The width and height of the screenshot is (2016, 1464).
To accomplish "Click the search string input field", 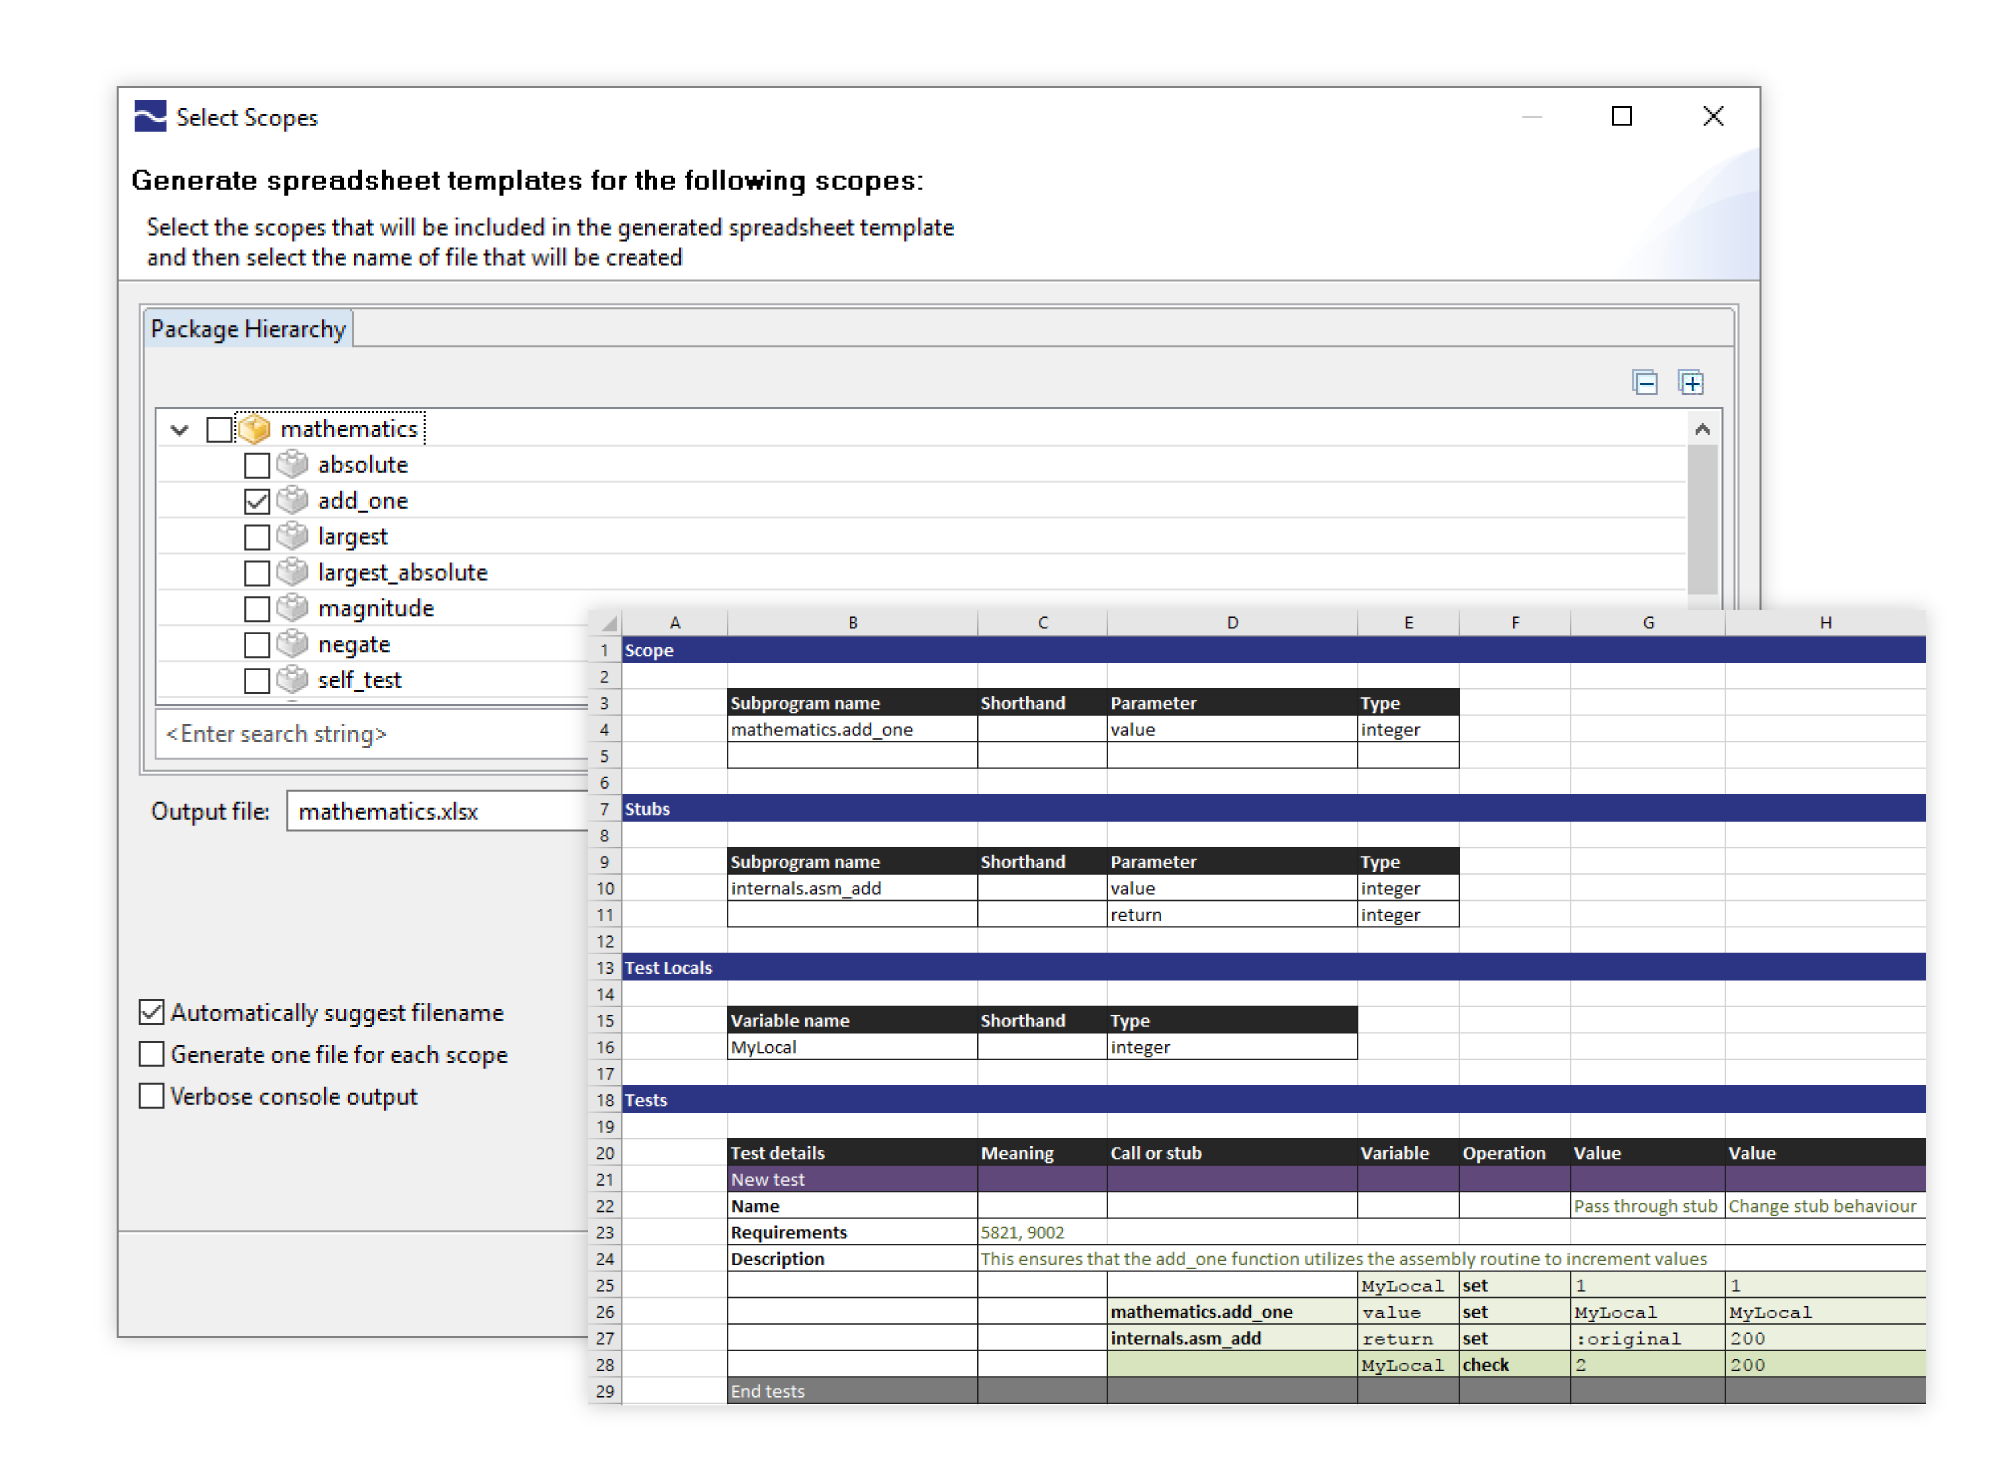I will pos(372,734).
